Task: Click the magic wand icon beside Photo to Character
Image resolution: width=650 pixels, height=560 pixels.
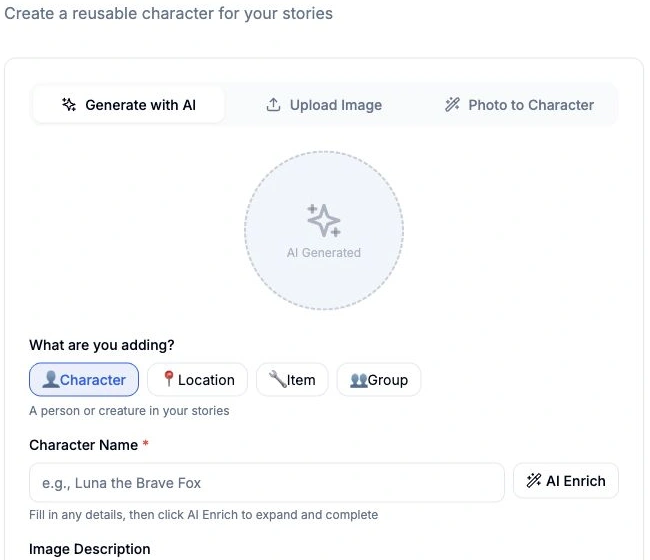Action: point(452,104)
